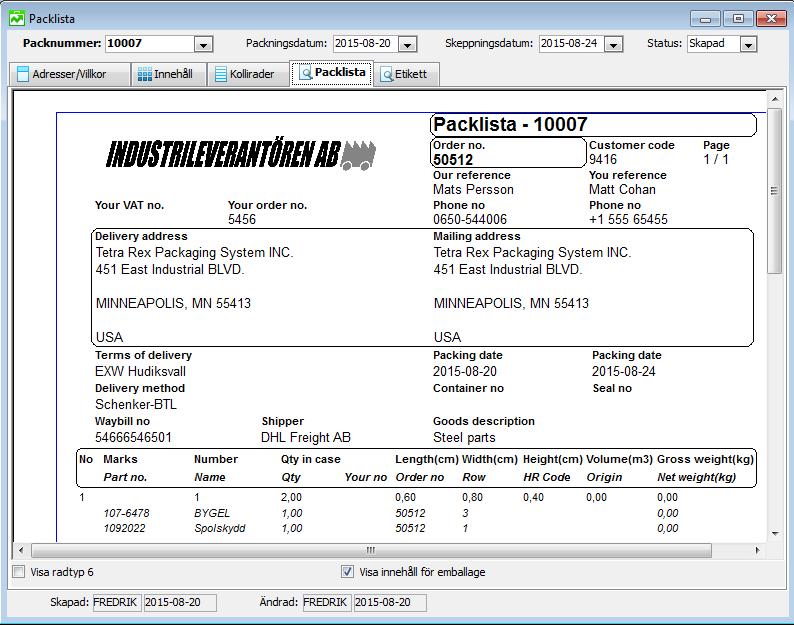Click Delivery method Schenker-BTL

pyautogui.click(x=136, y=404)
